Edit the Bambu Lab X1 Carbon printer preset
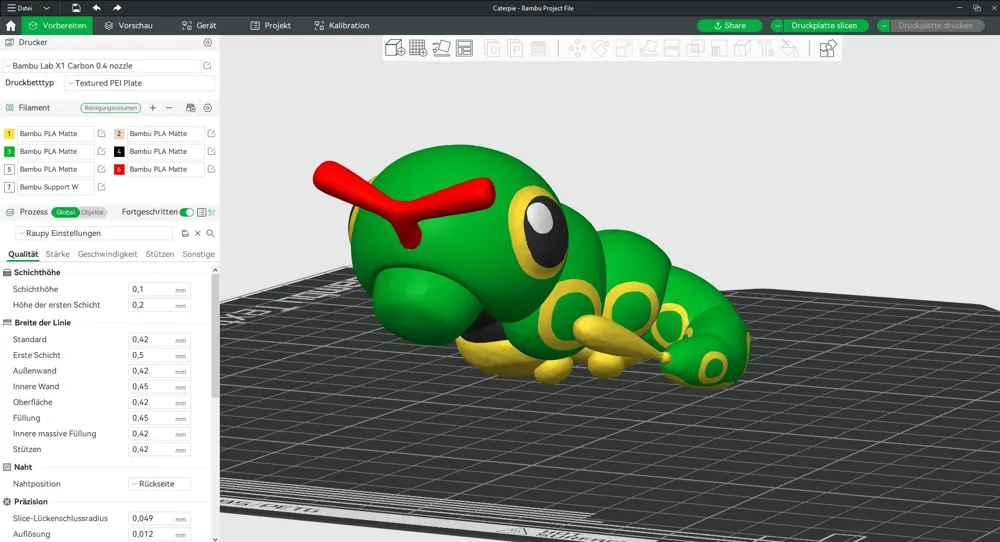The height and width of the screenshot is (542, 1000). coord(207,65)
